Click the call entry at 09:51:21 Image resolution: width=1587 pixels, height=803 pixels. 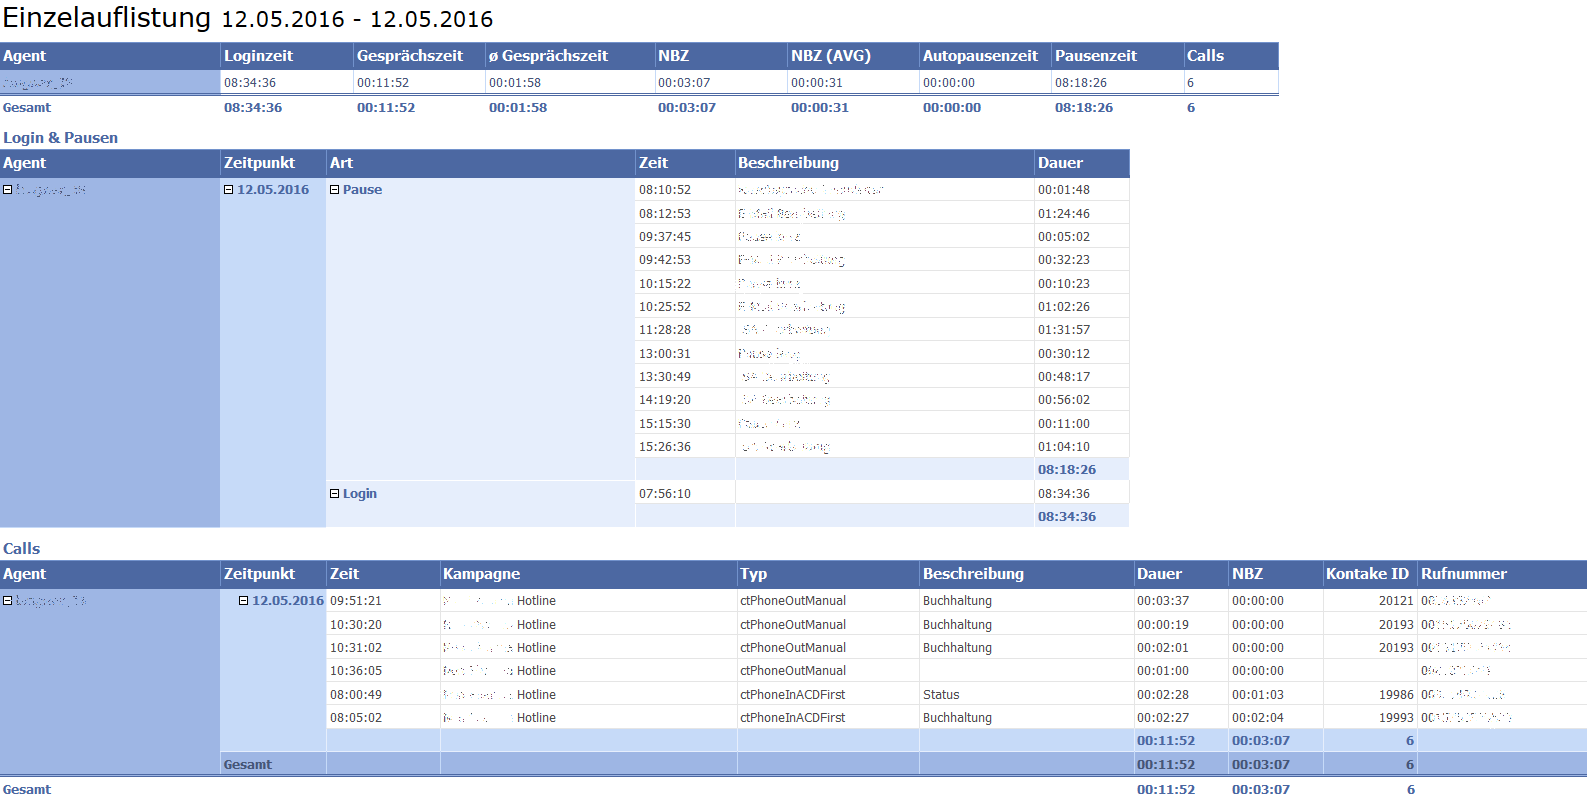pos(356,601)
